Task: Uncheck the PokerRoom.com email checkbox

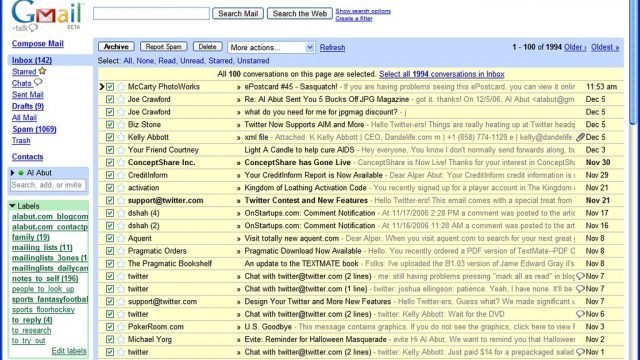Action: (110, 327)
